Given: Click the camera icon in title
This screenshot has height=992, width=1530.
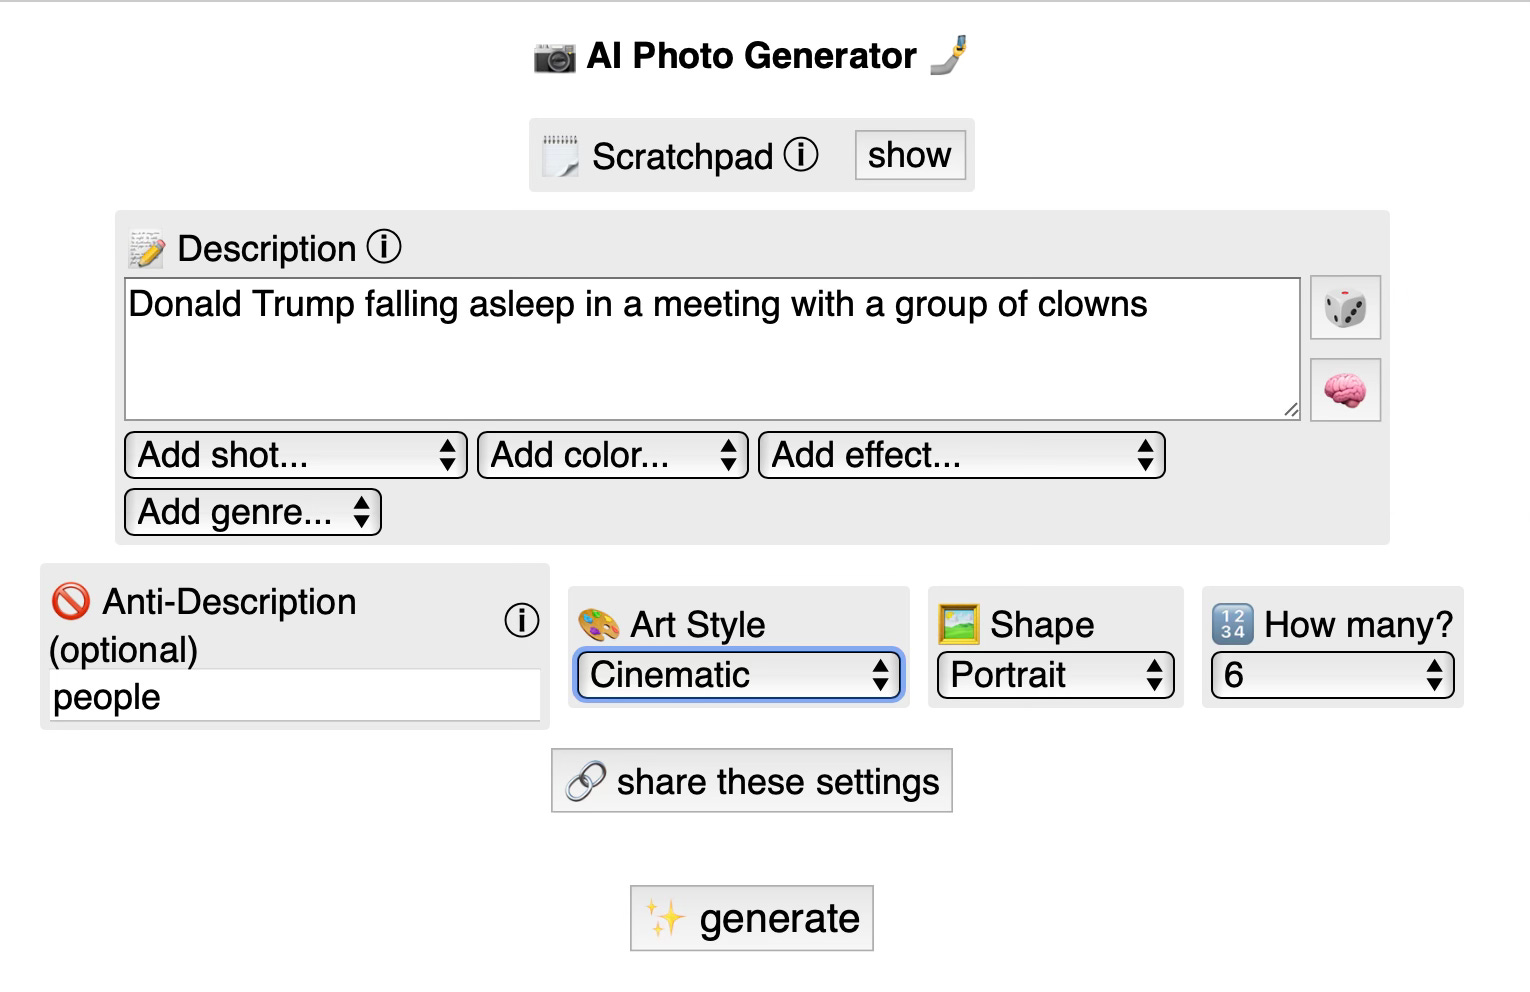Looking at the screenshot, I should point(554,57).
